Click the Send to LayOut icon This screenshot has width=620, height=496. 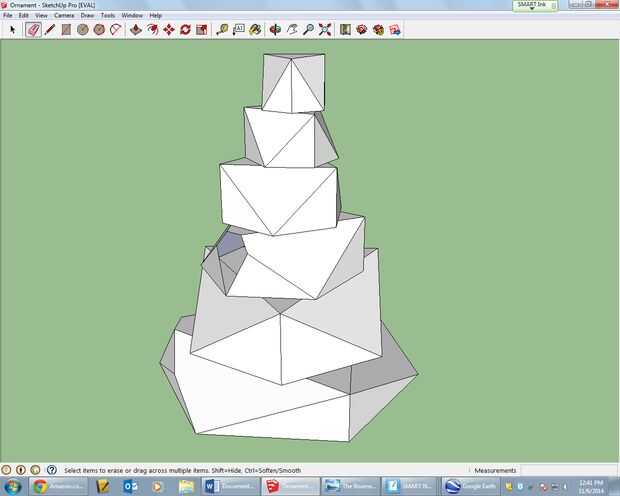coord(395,30)
